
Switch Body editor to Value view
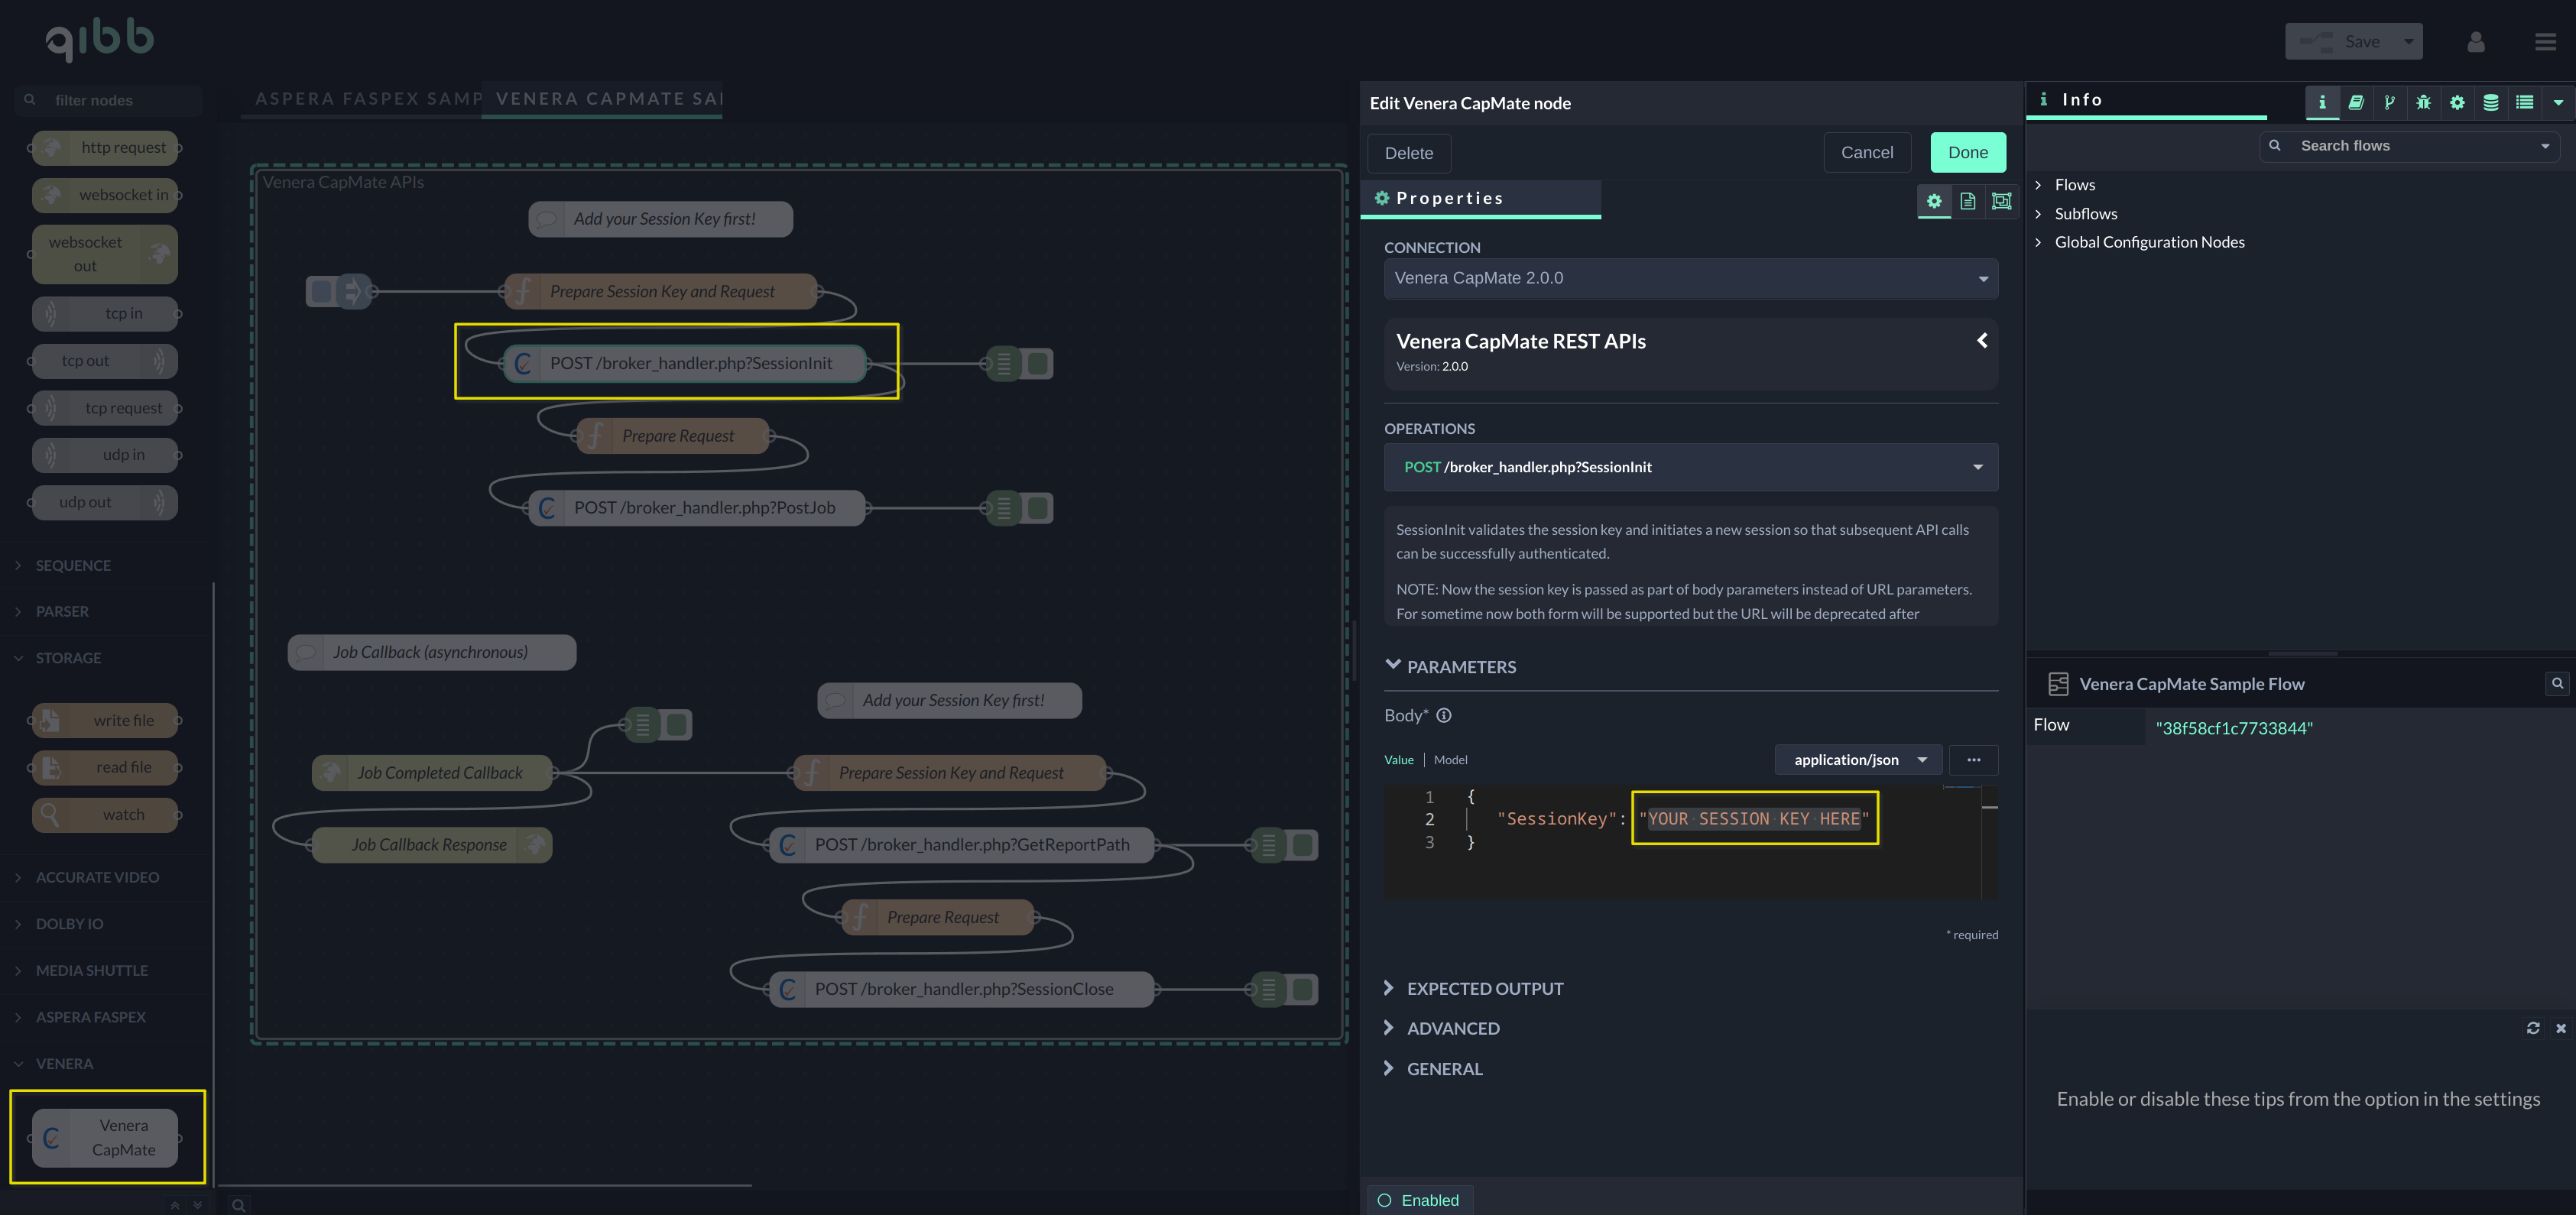click(1398, 760)
